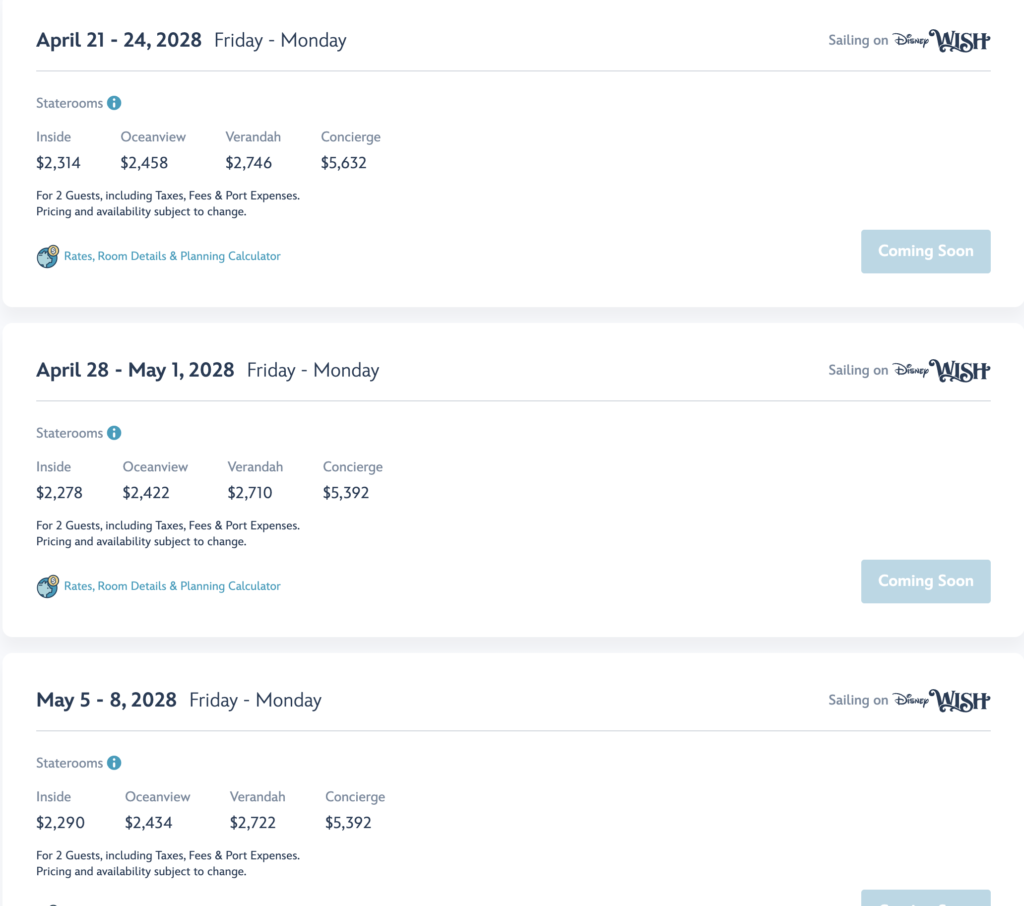Screen dimensions: 1024x906
Task: Open Rates, Room Details link for April 28 sailing
Action: point(172,586)
